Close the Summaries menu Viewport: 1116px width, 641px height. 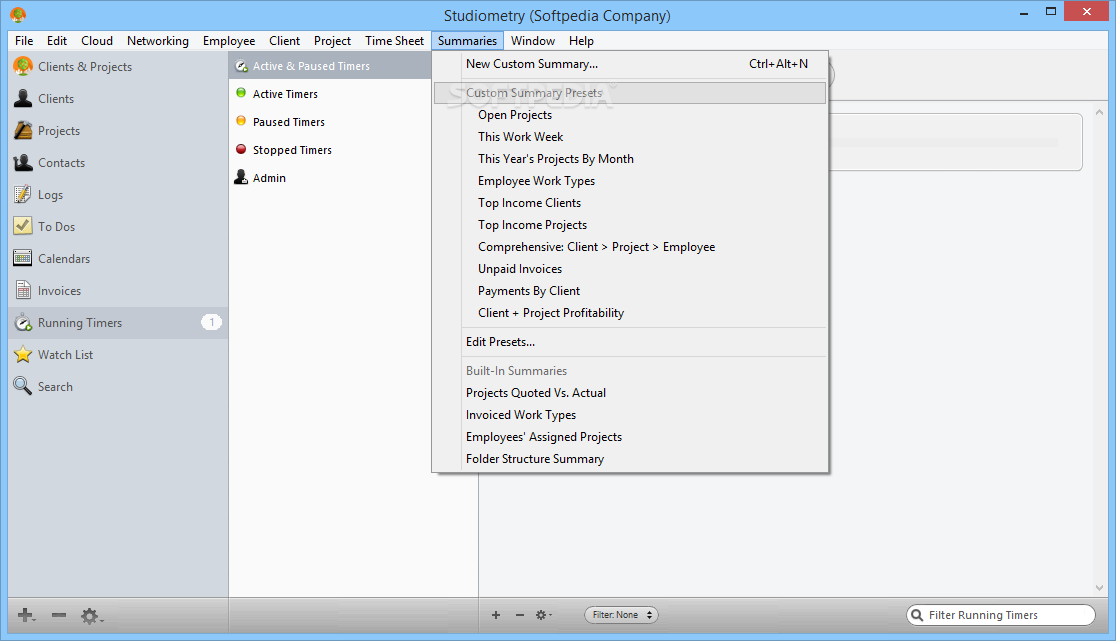click(467, 41)
